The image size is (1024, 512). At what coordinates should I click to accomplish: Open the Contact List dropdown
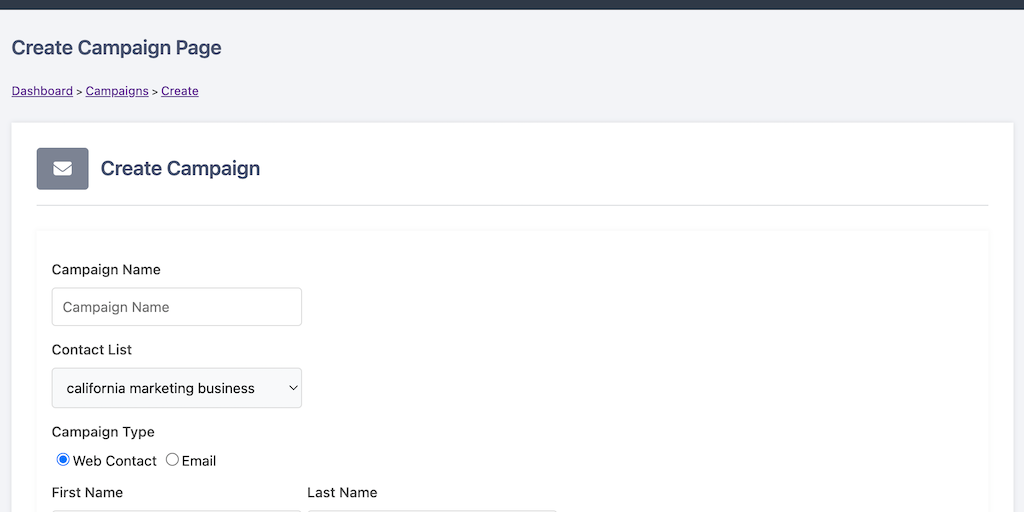(176, 388)
